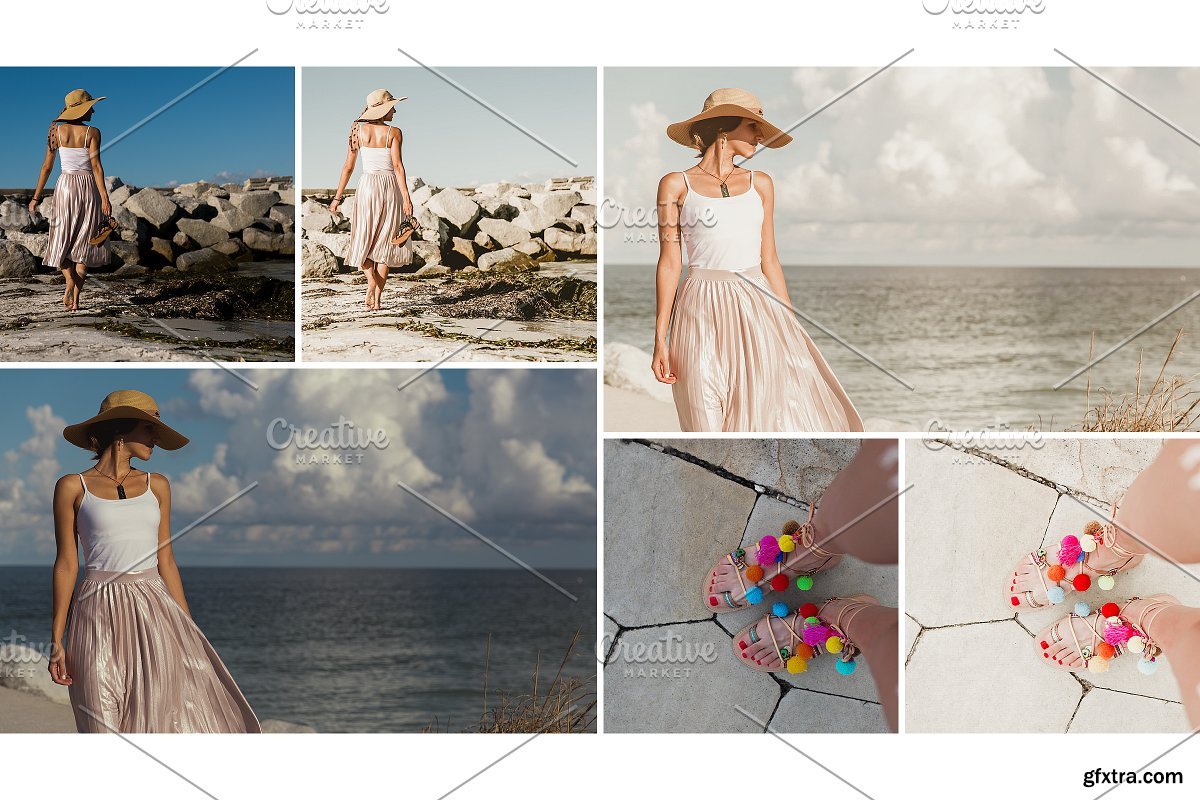The width and height of the screenshot is (1200, 800).
Task: Click the turquoise pom-pom in darker sandals photo
Action: click(846, 666)
